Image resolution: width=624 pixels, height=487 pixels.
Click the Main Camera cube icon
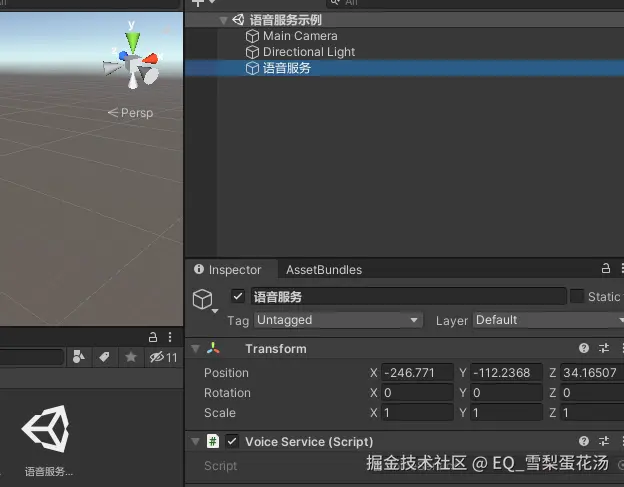[x=252, y=36]
